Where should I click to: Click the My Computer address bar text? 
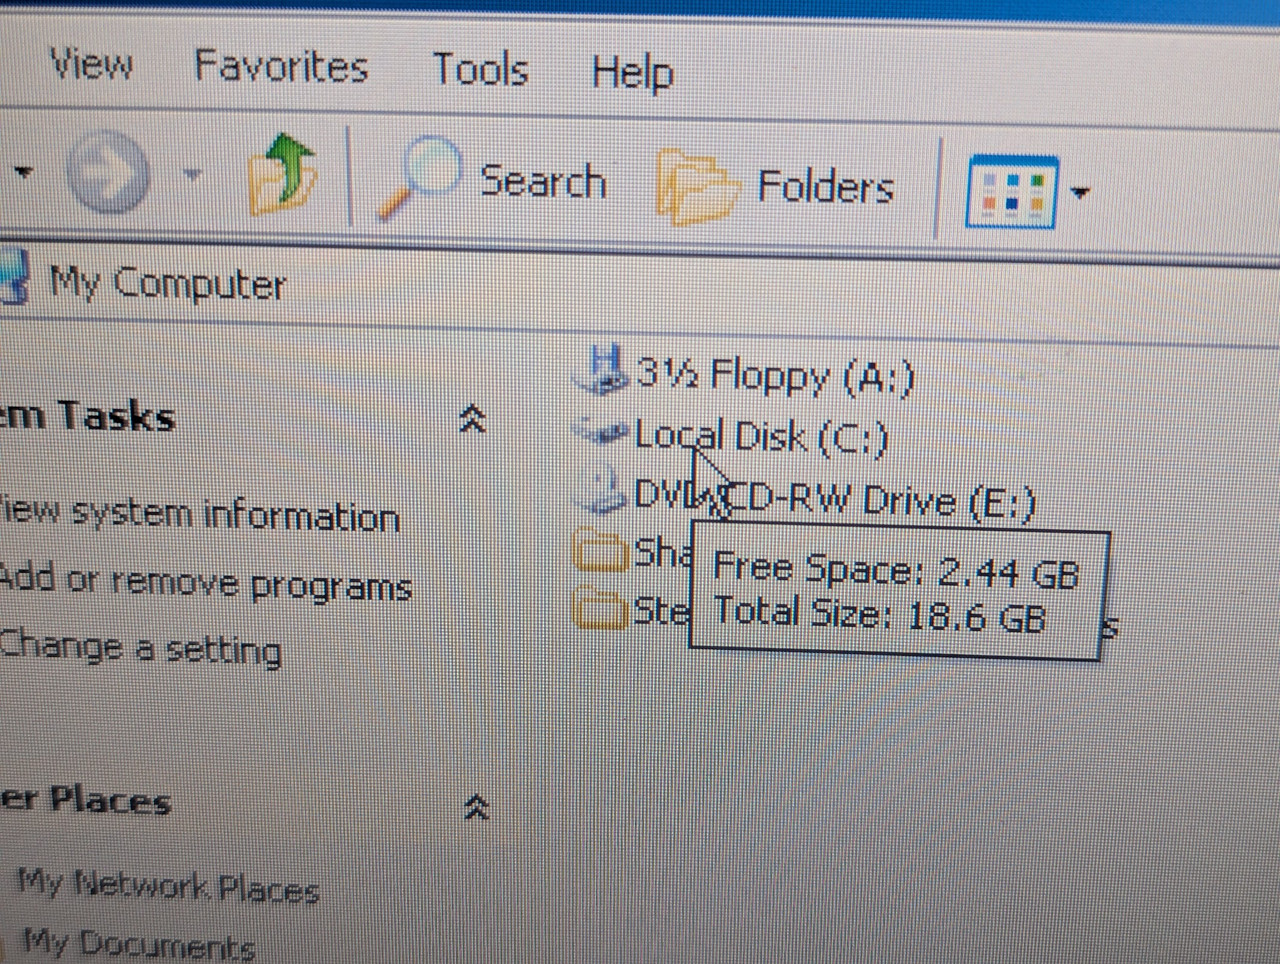pyautogui.click(x=168, y=283)
